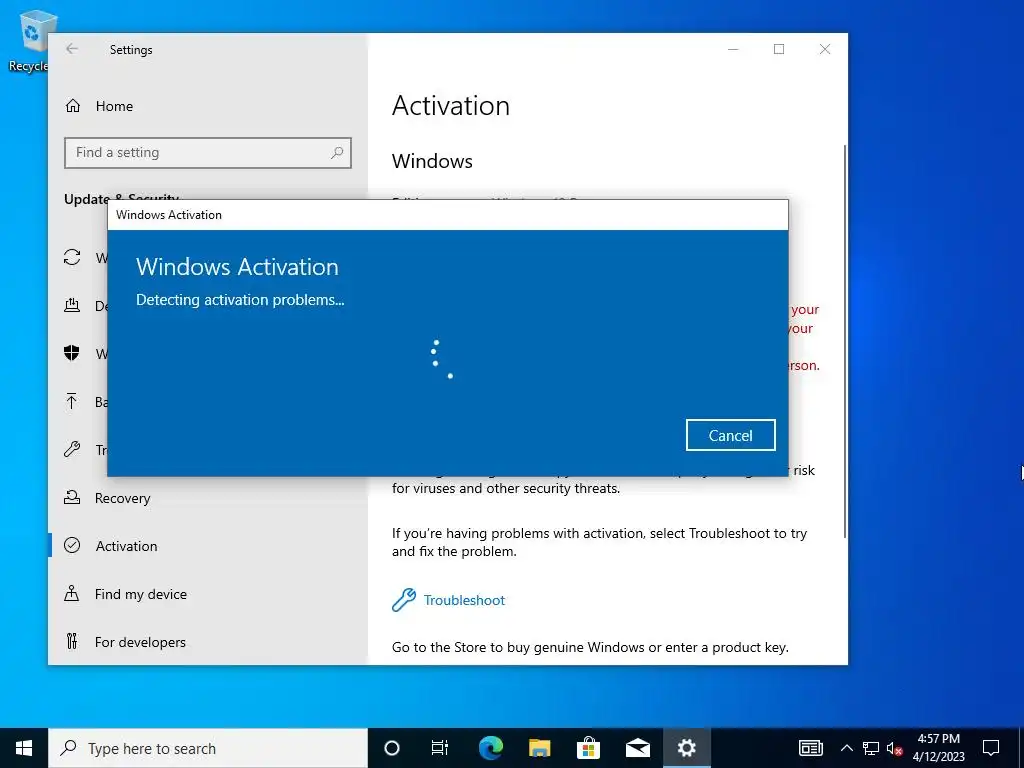The image size is (1024, 768).
Task: Go back using the Settings back arrow
Action: pyautogui.click(x=72, y=49)
